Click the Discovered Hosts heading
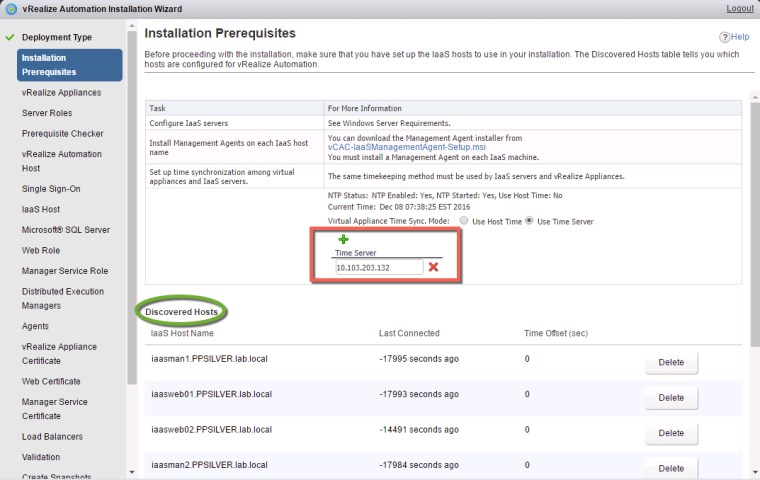This screenshot has height=480, width=760. (182, 312)
